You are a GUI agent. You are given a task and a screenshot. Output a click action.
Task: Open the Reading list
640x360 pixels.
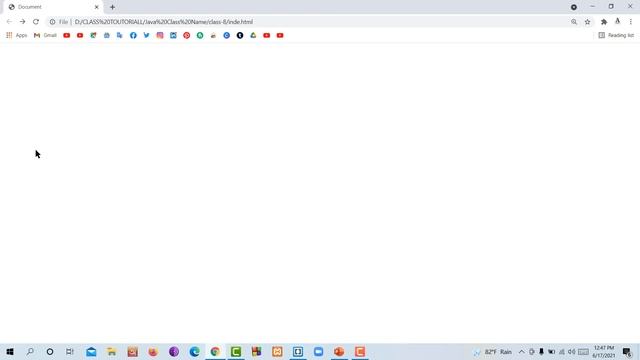[x=616, y=36]
